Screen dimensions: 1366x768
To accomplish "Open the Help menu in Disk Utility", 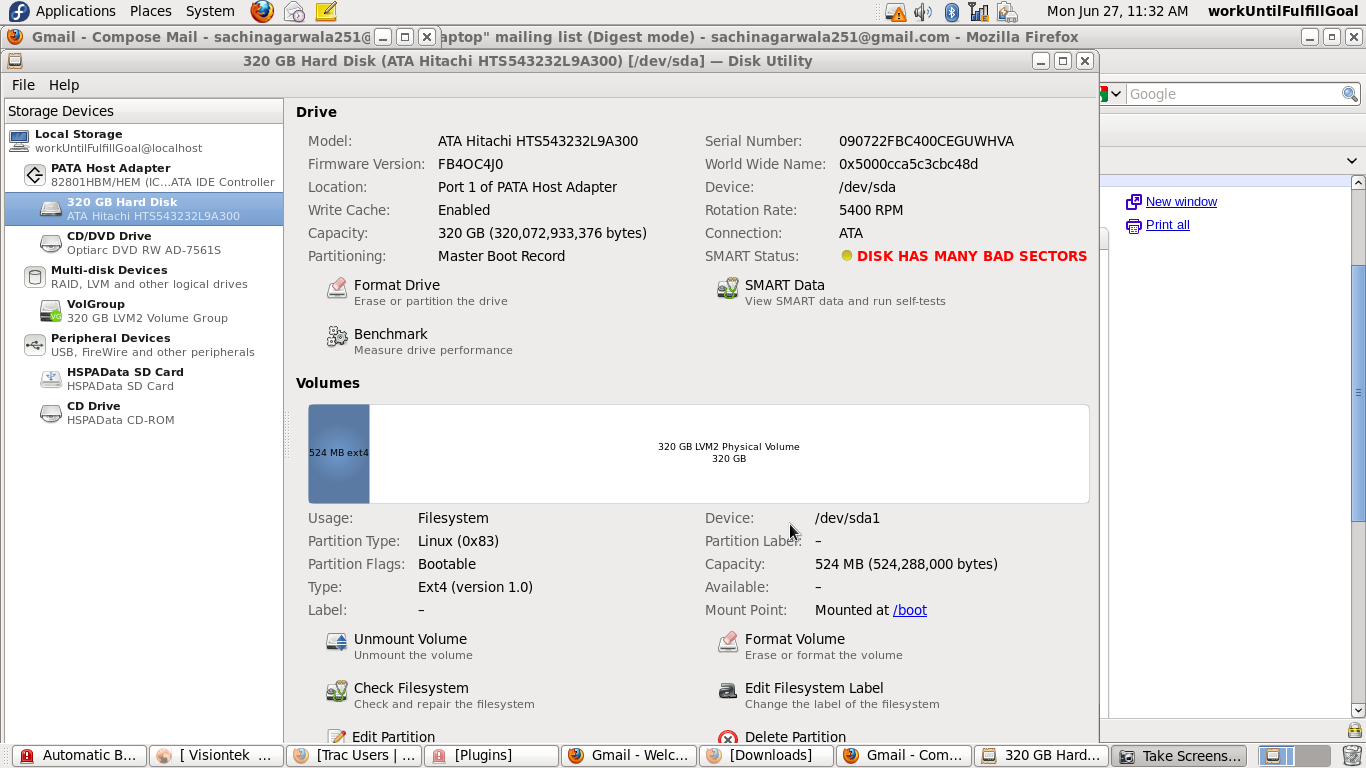I will coord(64,85).
